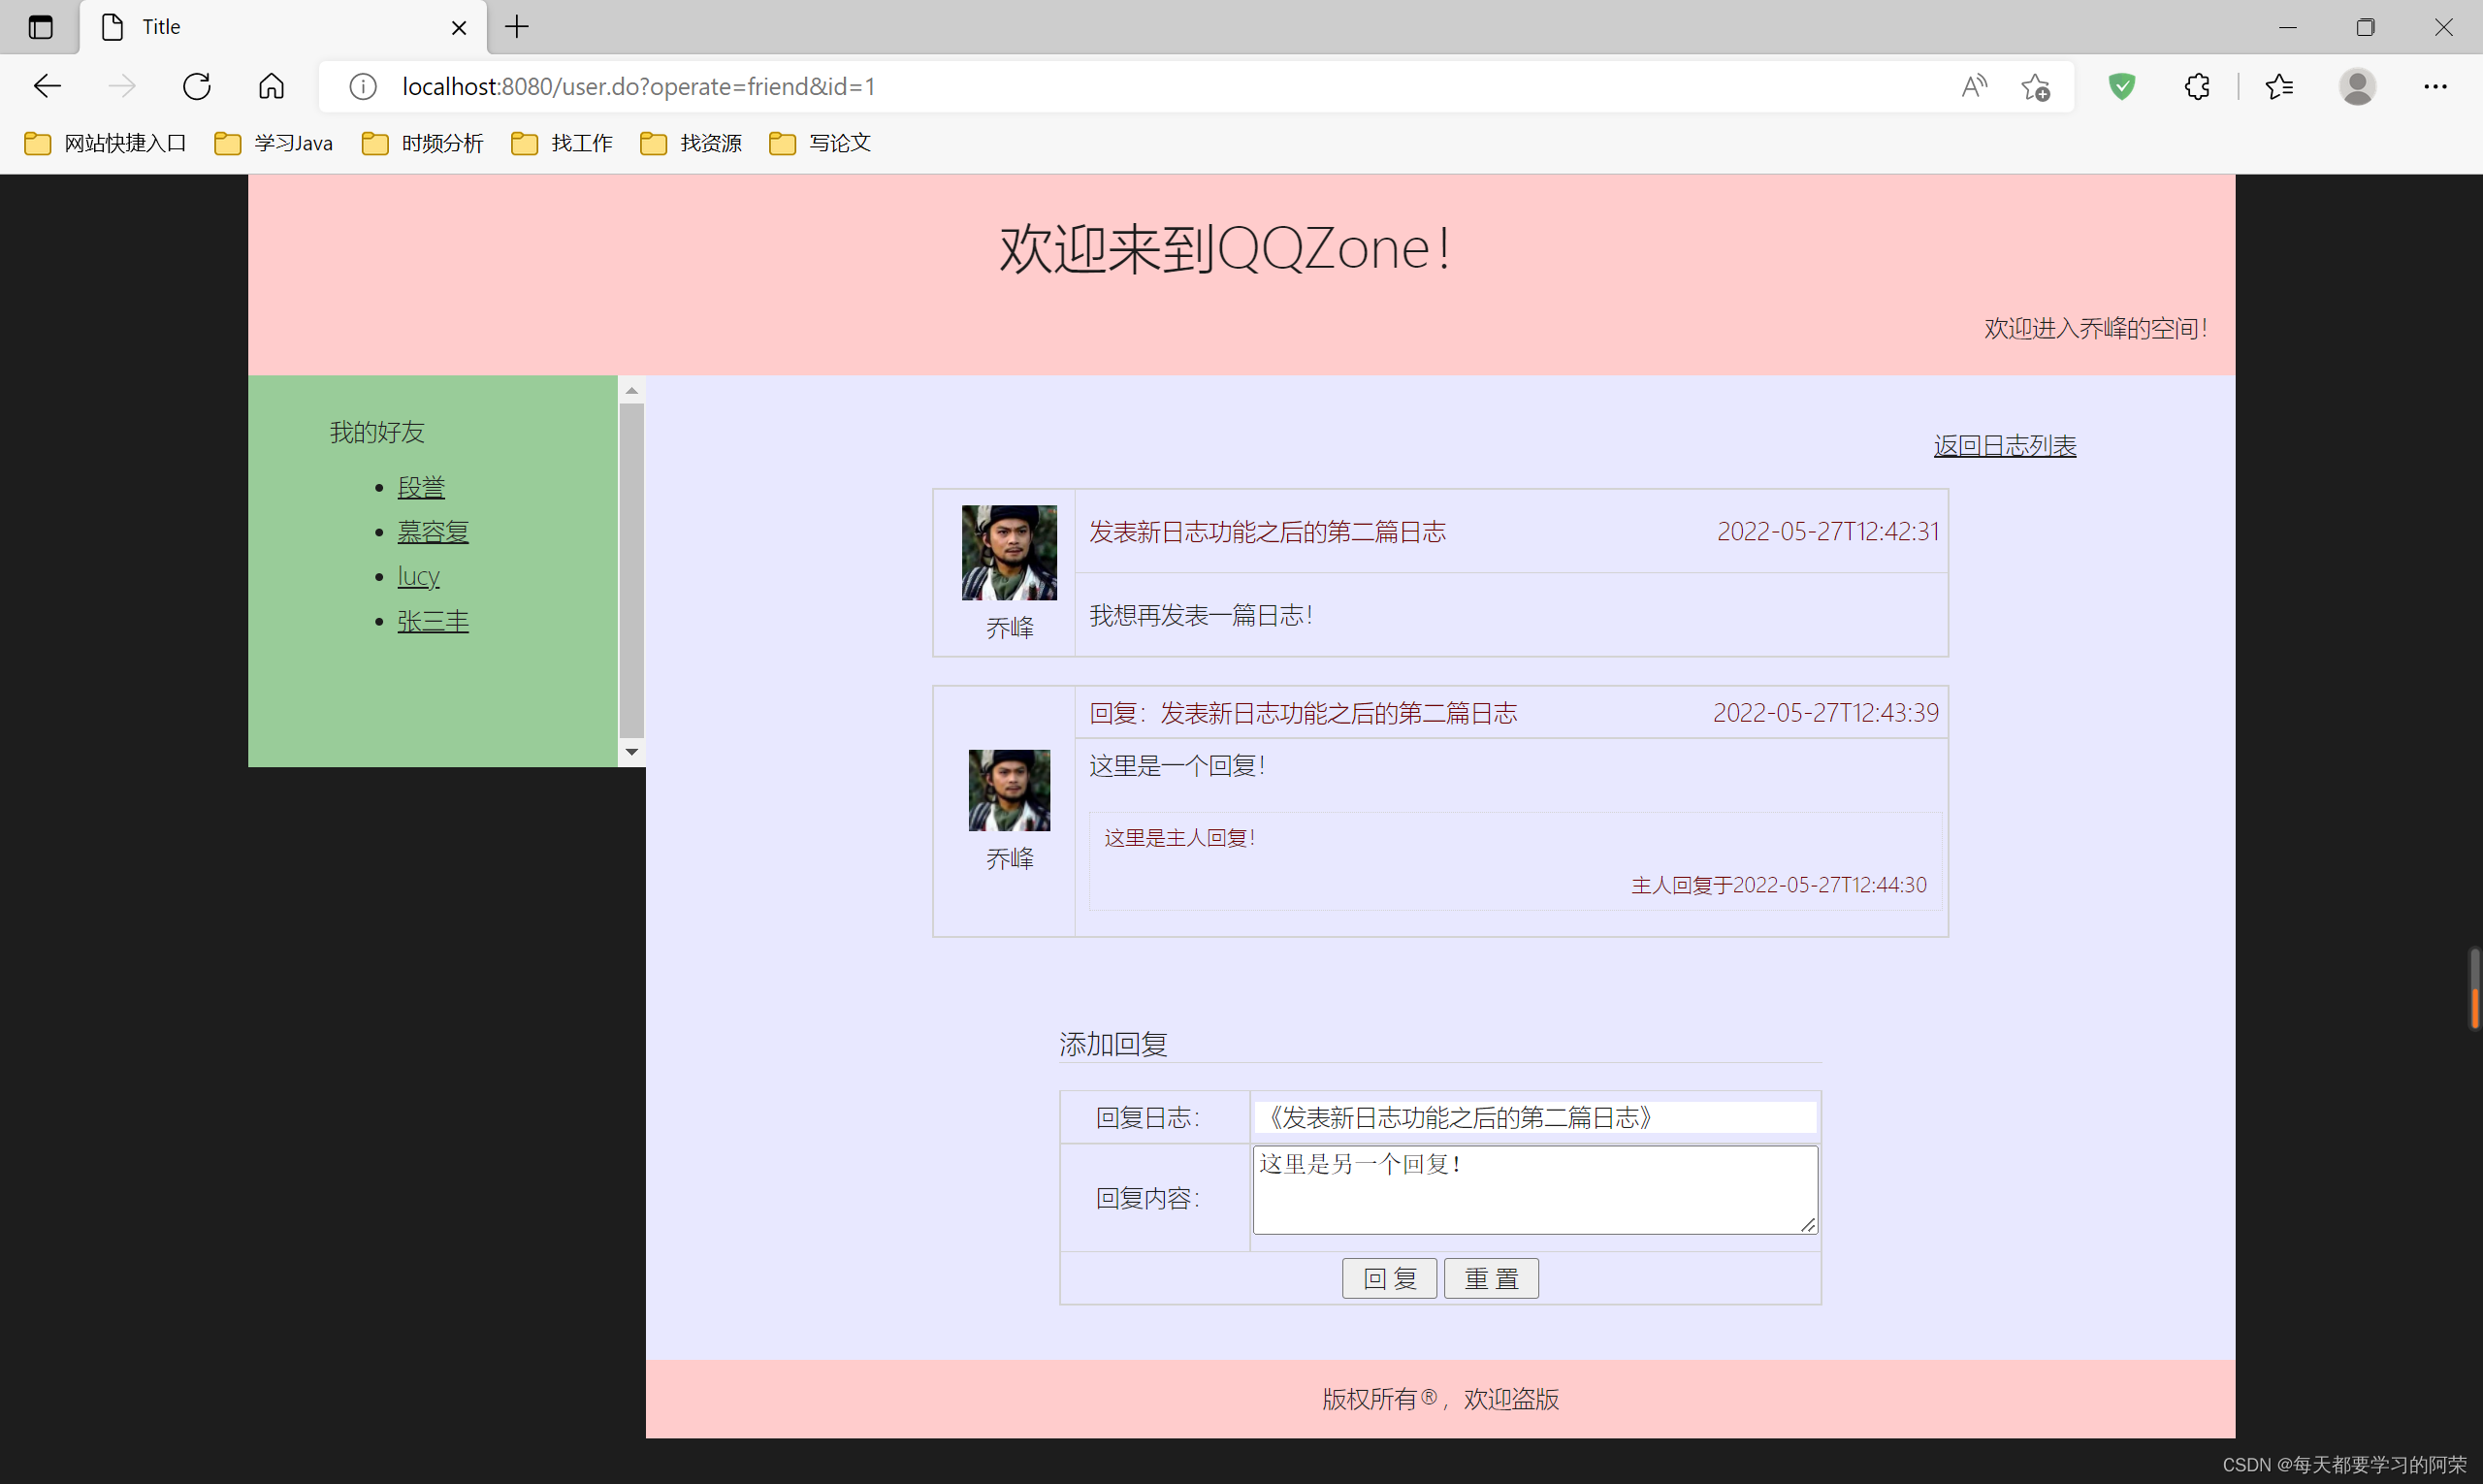Open the browser home page
This screenshot has width=2483, height=1484.
pyautogui.click(x=271, y=86)
